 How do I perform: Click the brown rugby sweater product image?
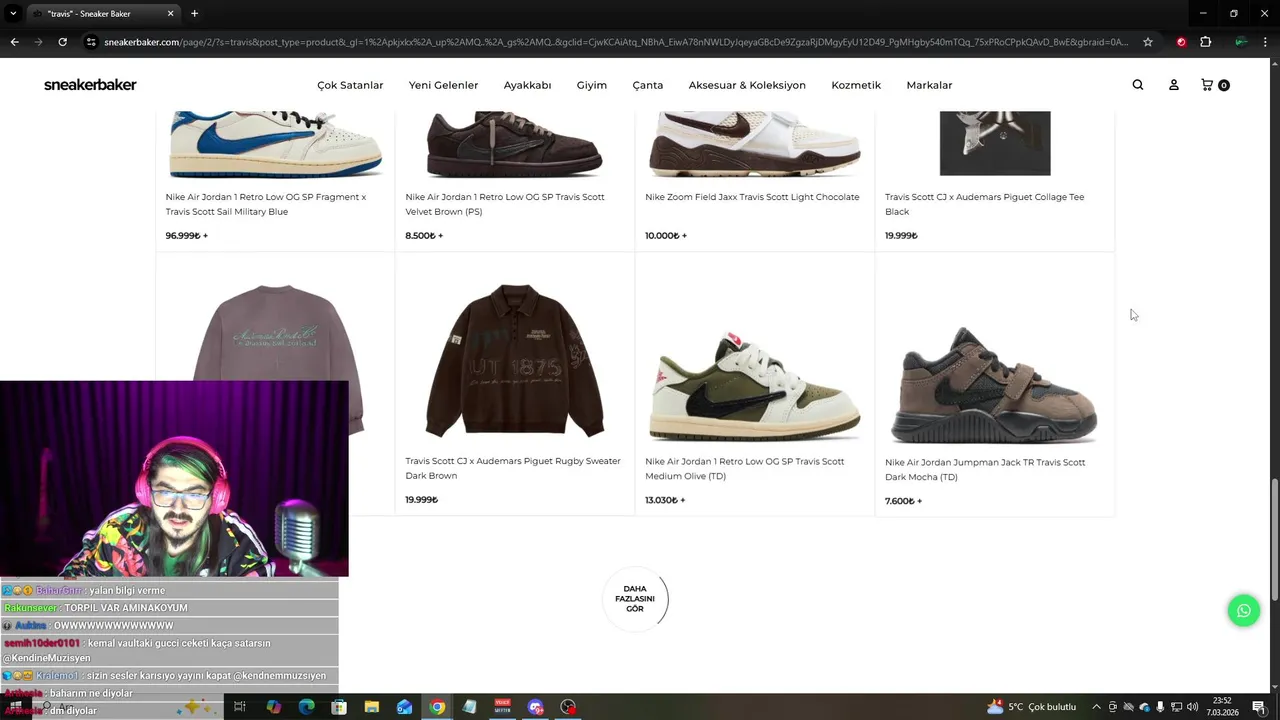click(515, 360)
